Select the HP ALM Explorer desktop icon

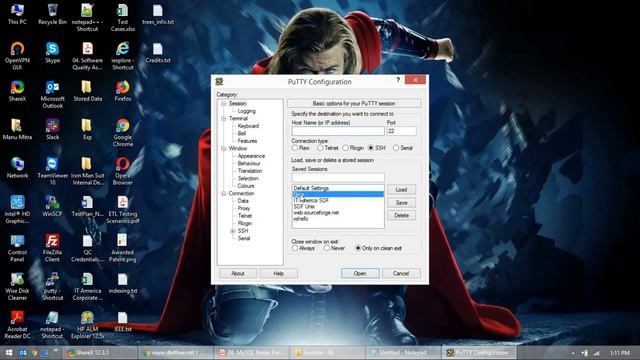(x=87, y=324)
